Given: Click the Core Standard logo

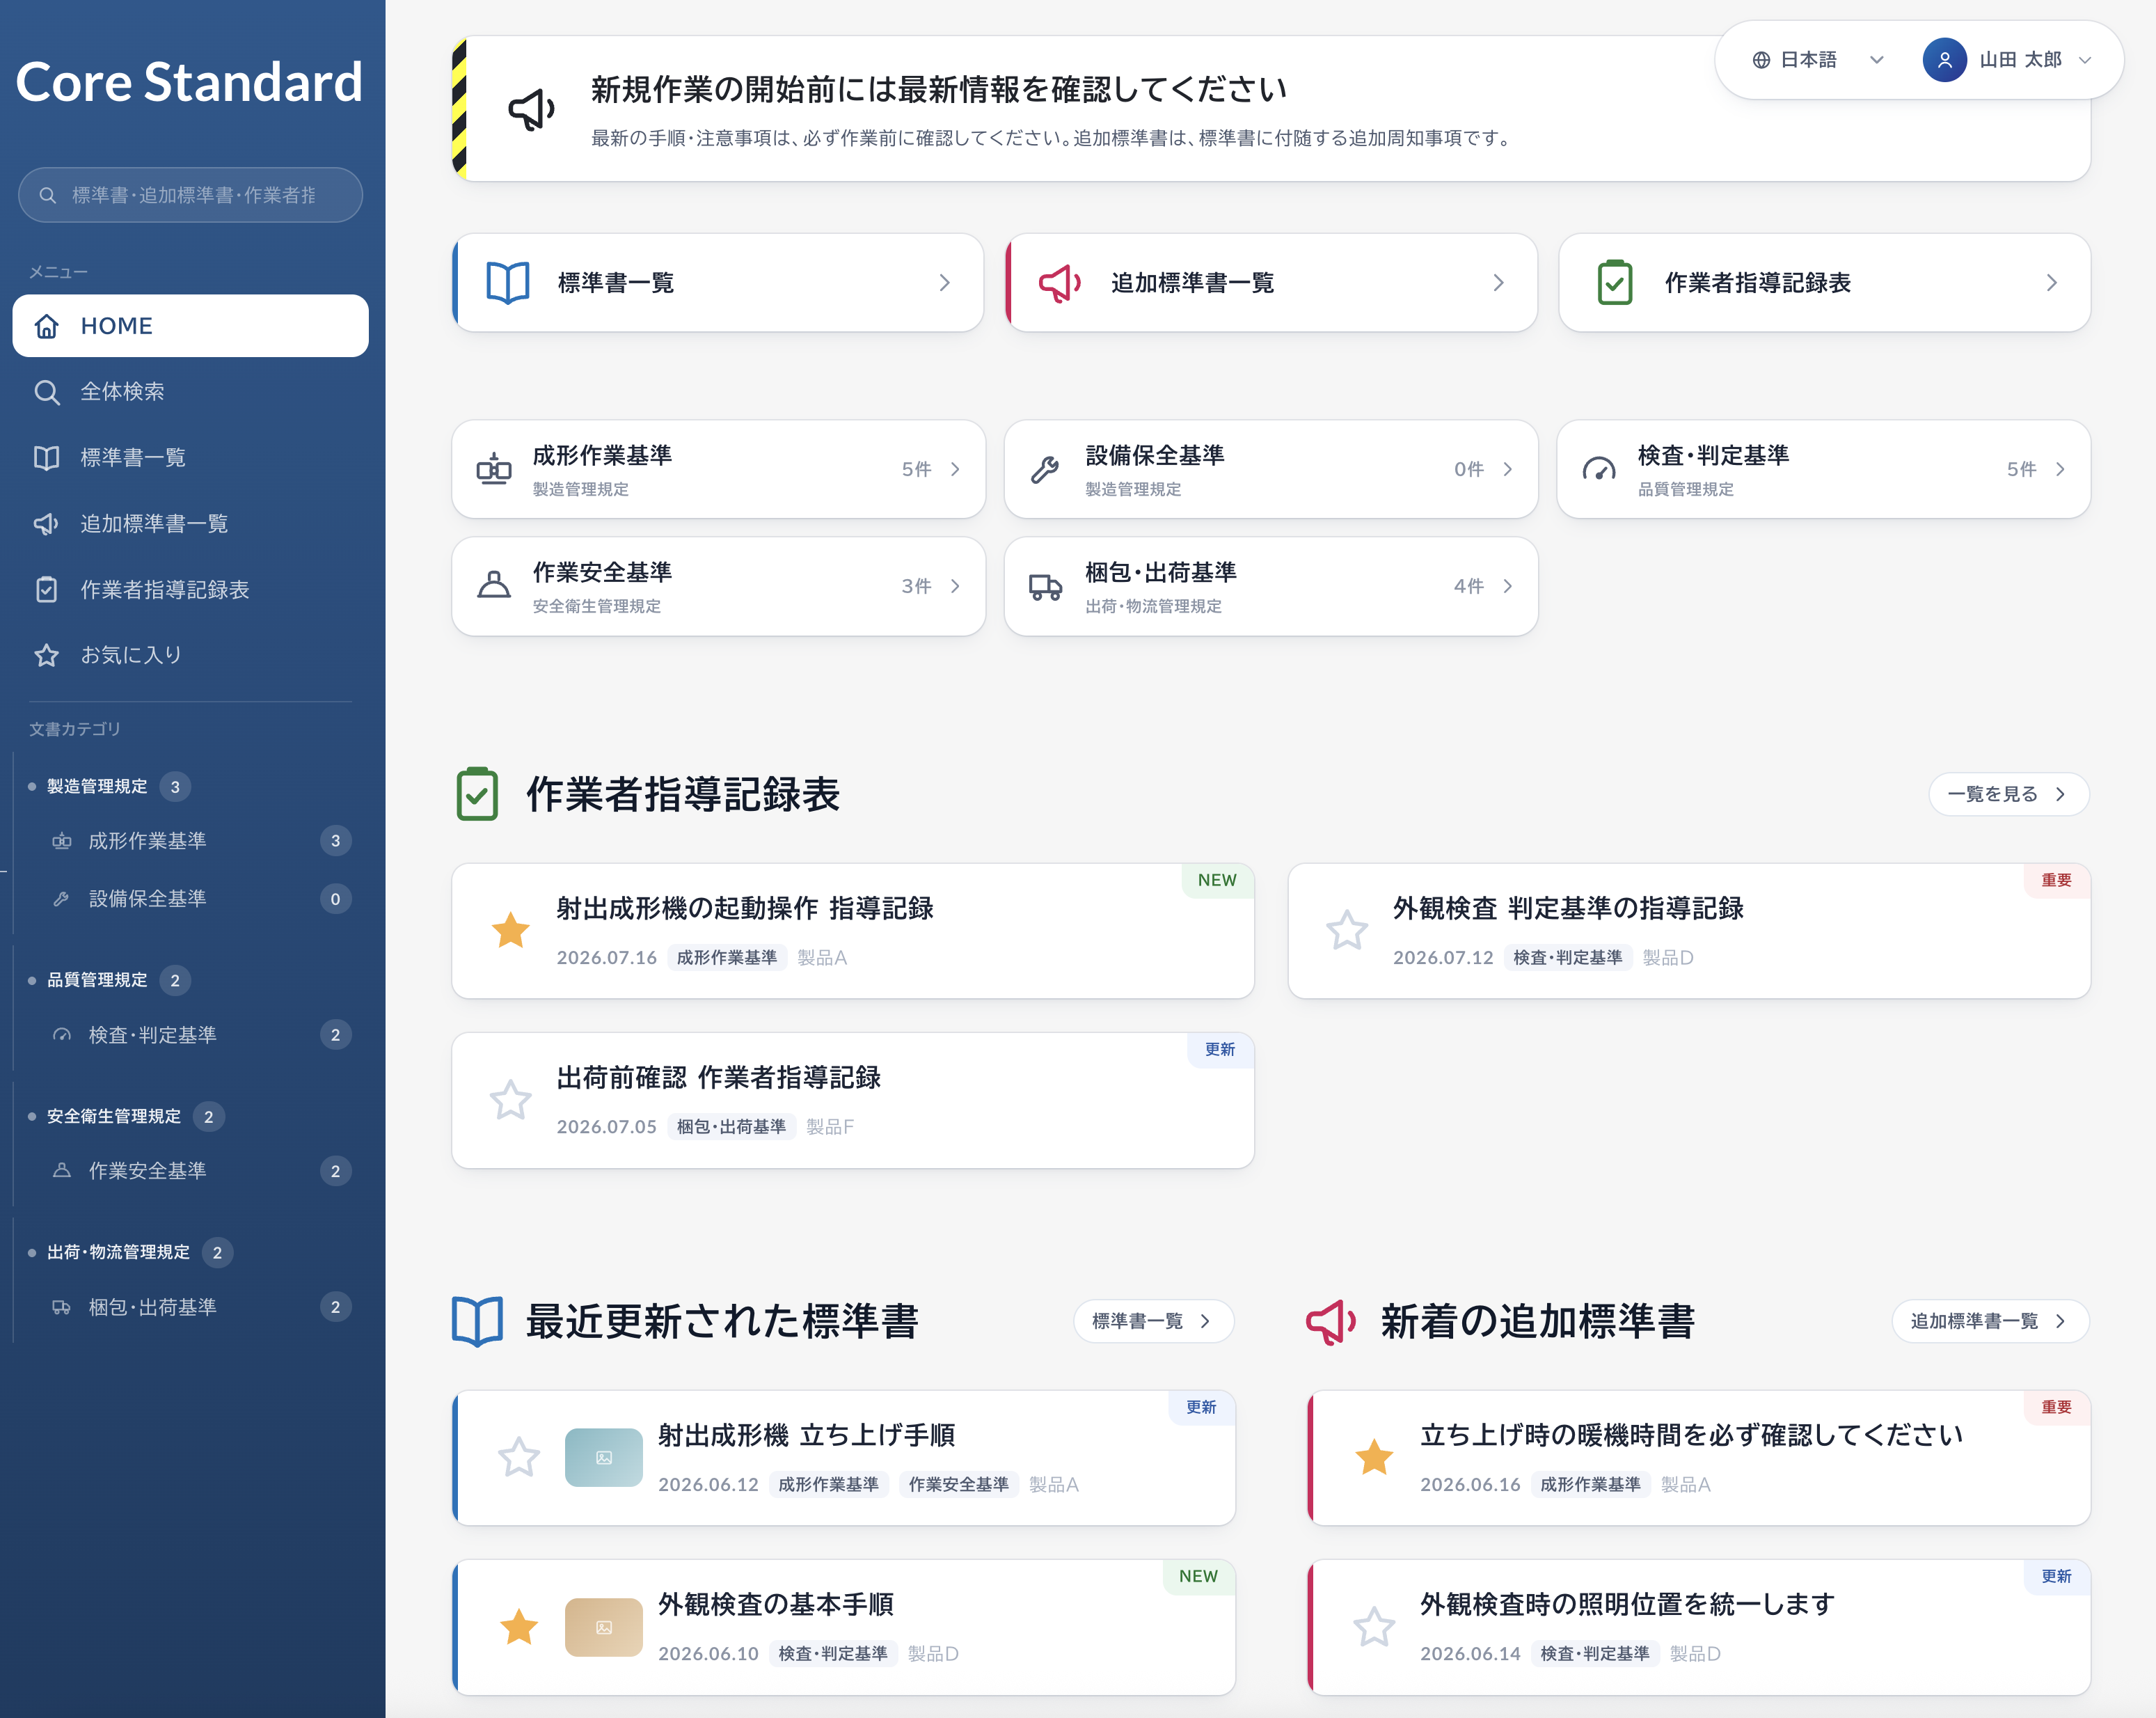Looking at the screenshot, I should click(189, 82).
